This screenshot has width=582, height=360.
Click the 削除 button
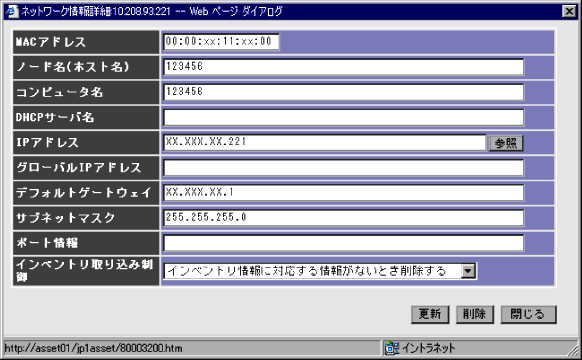(475, 315)
